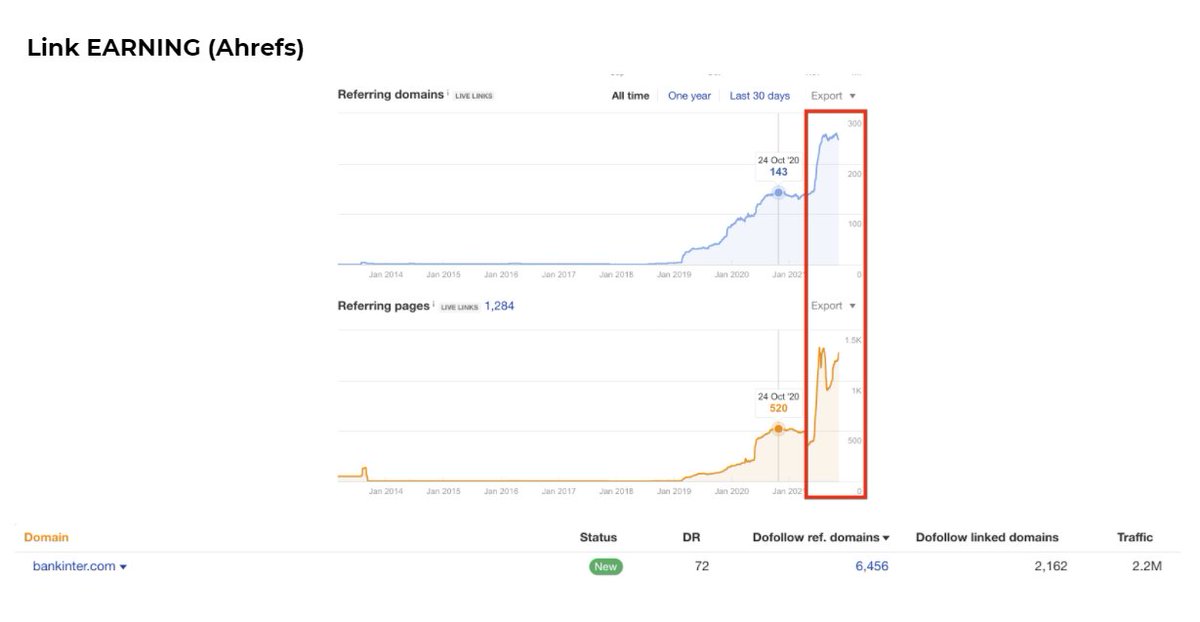Click the DR value 72

point(702,566)
